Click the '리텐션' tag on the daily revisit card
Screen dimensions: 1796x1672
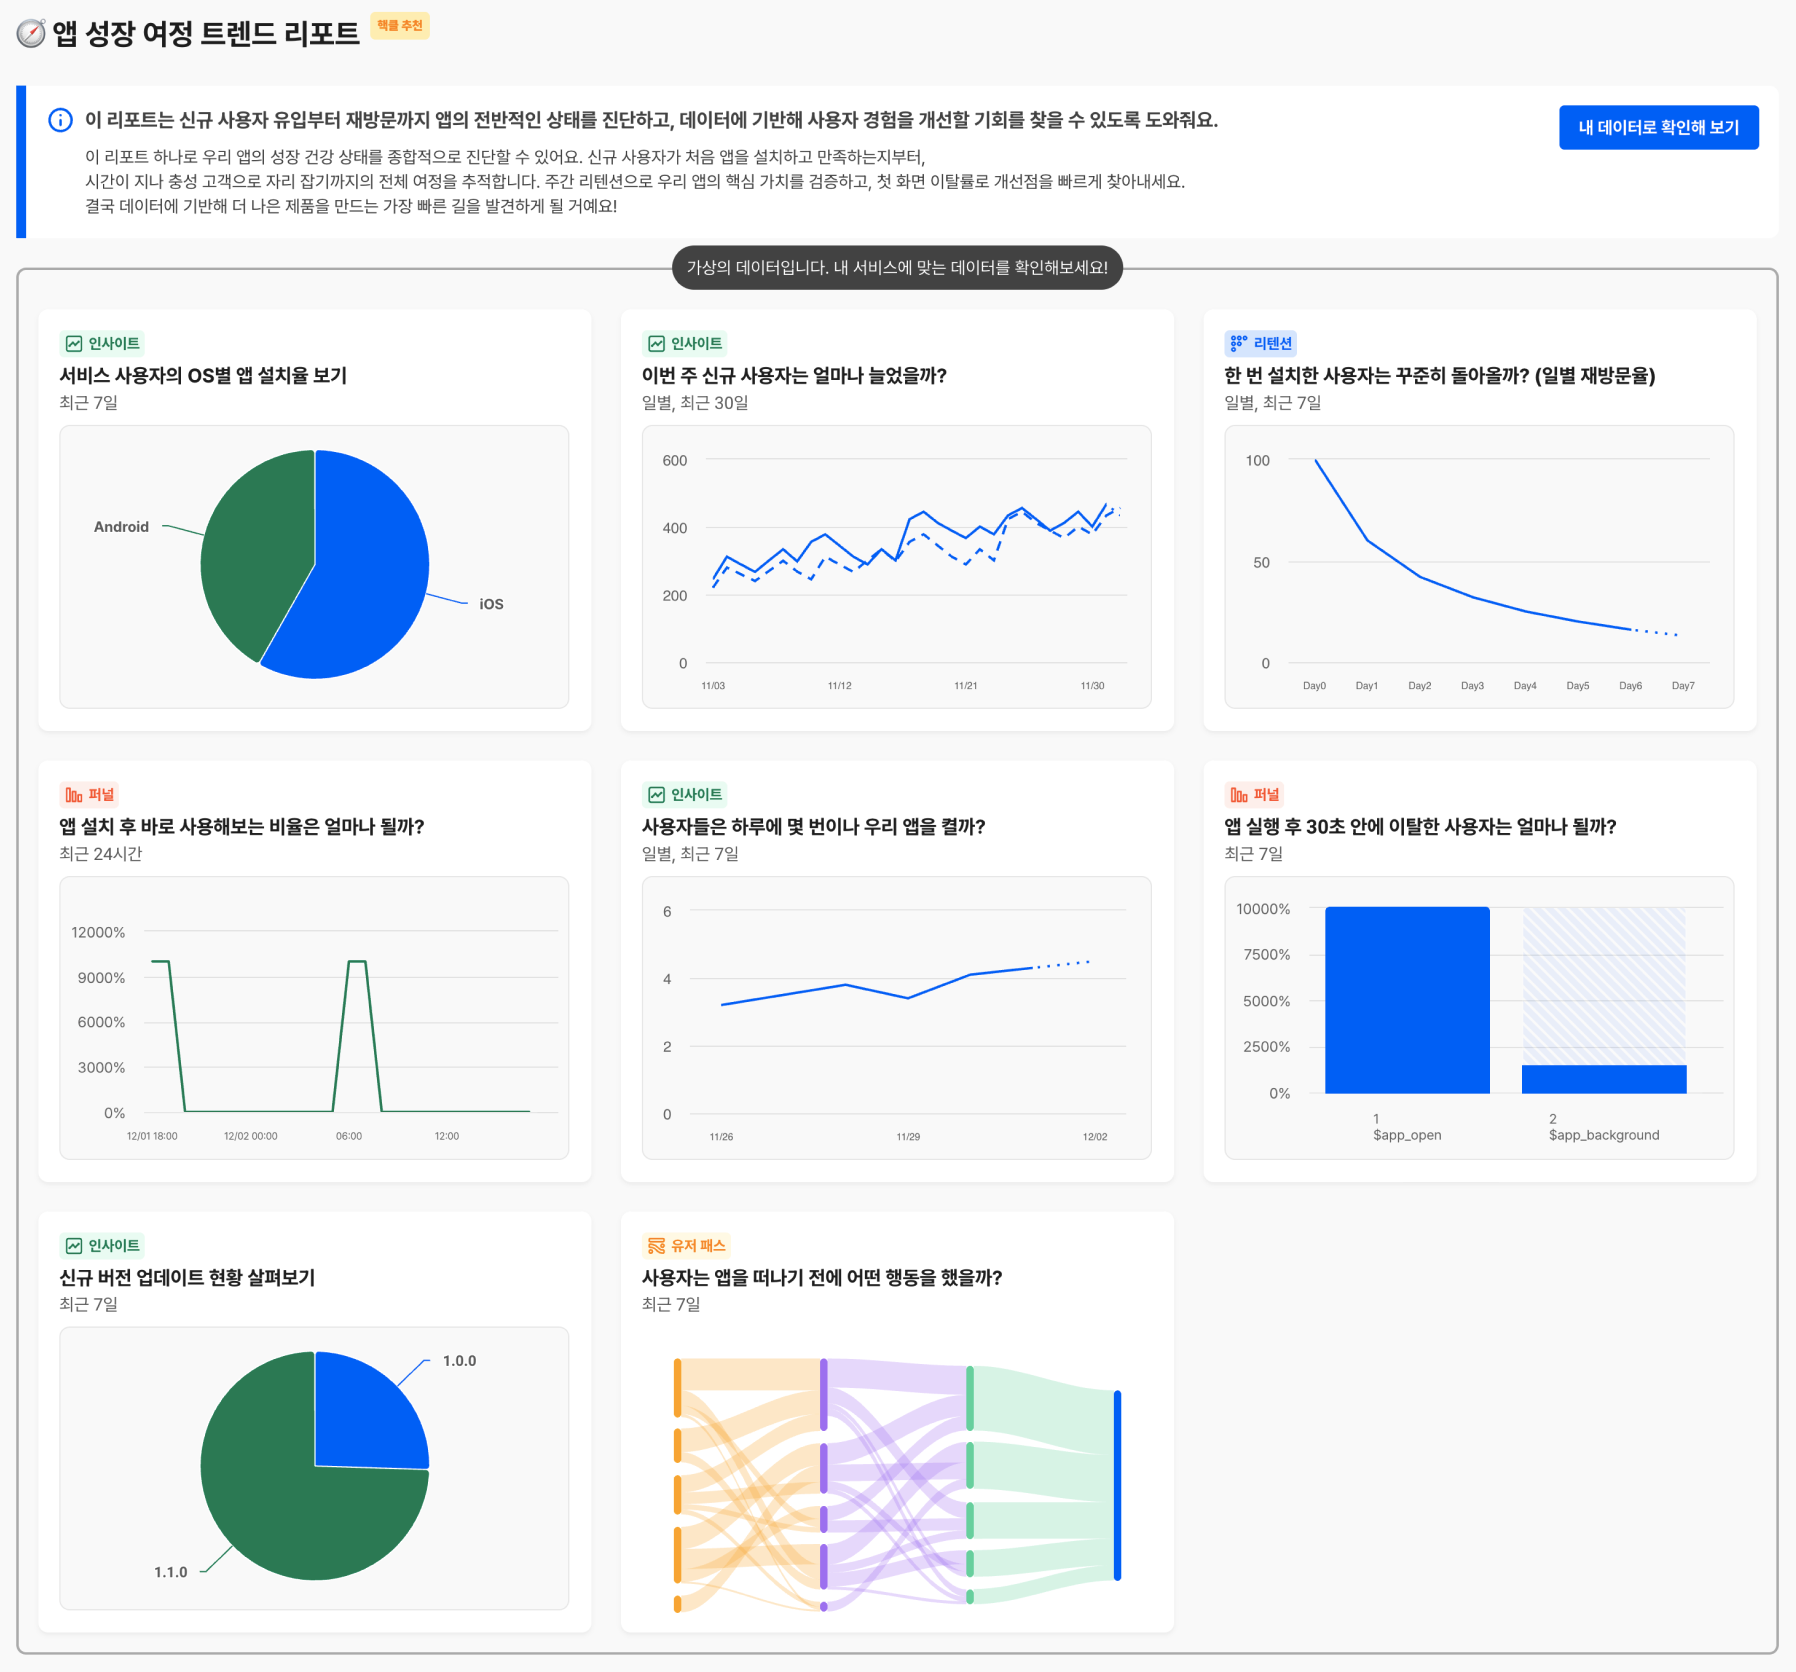1260,343
